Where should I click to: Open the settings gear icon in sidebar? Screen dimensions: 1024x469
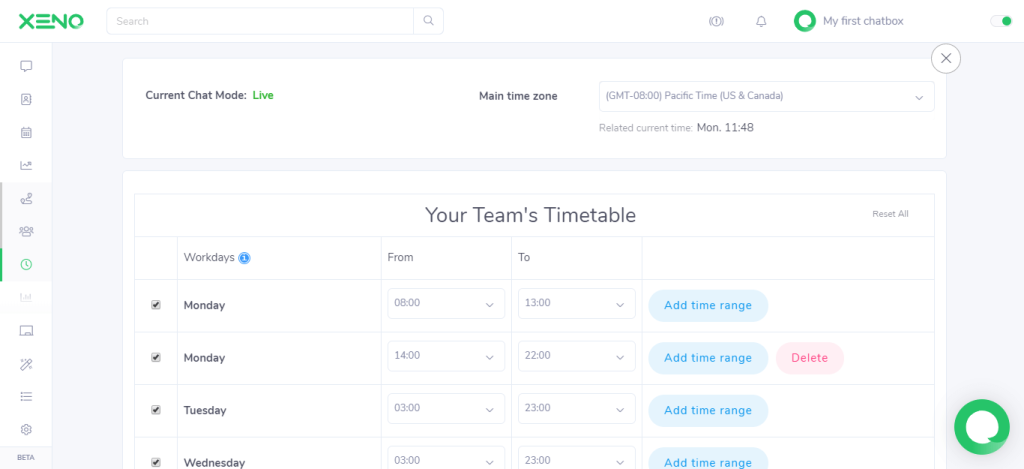click(26, 429)
